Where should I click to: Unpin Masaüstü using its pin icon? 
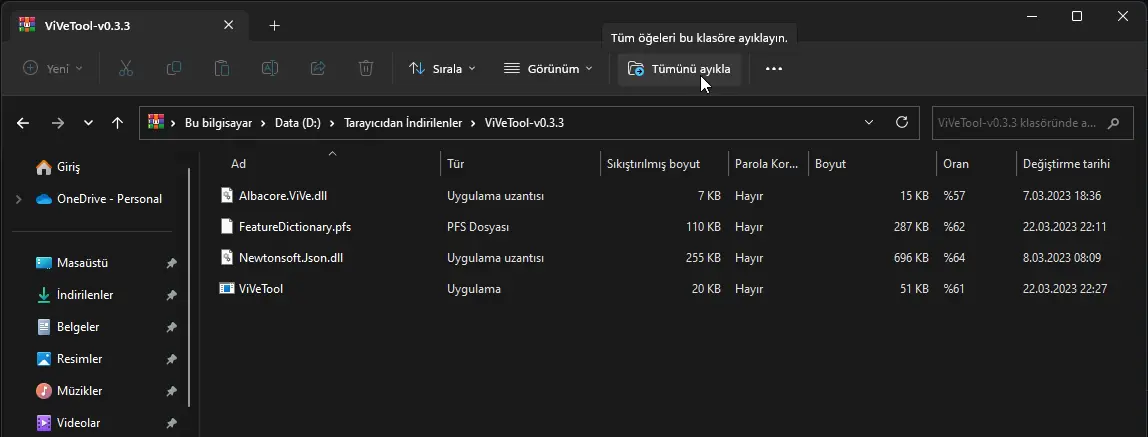click(171, 263)
